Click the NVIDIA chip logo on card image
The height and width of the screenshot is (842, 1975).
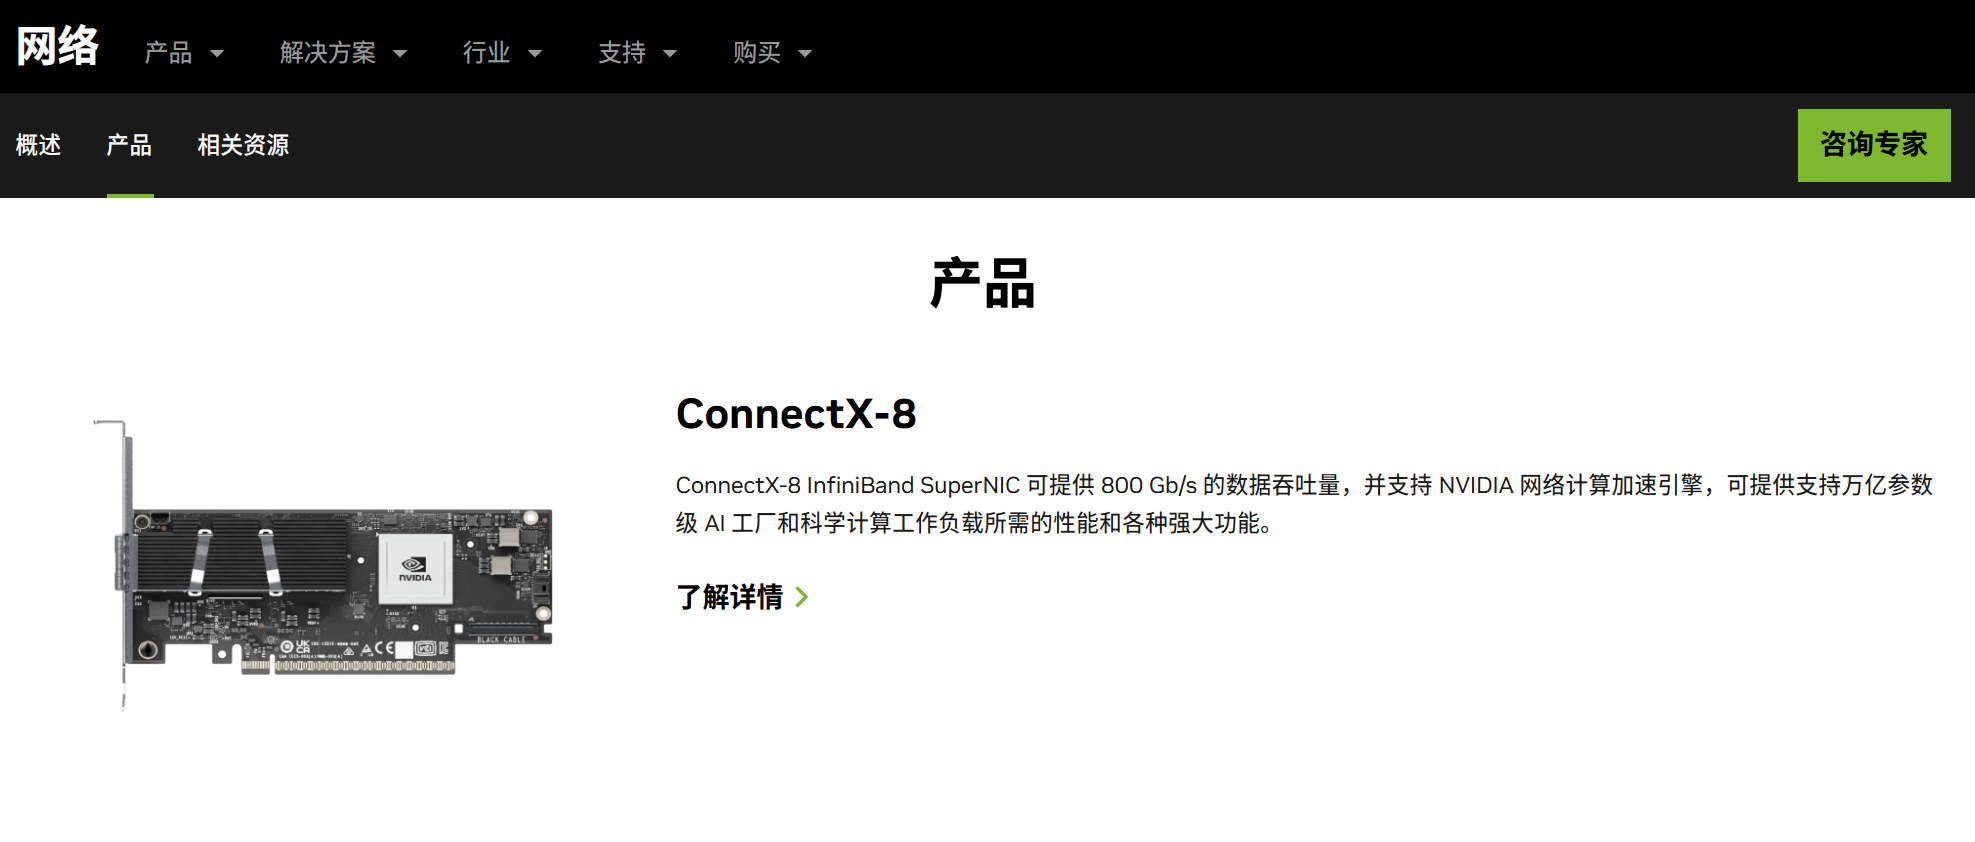(x=415, y=569)
